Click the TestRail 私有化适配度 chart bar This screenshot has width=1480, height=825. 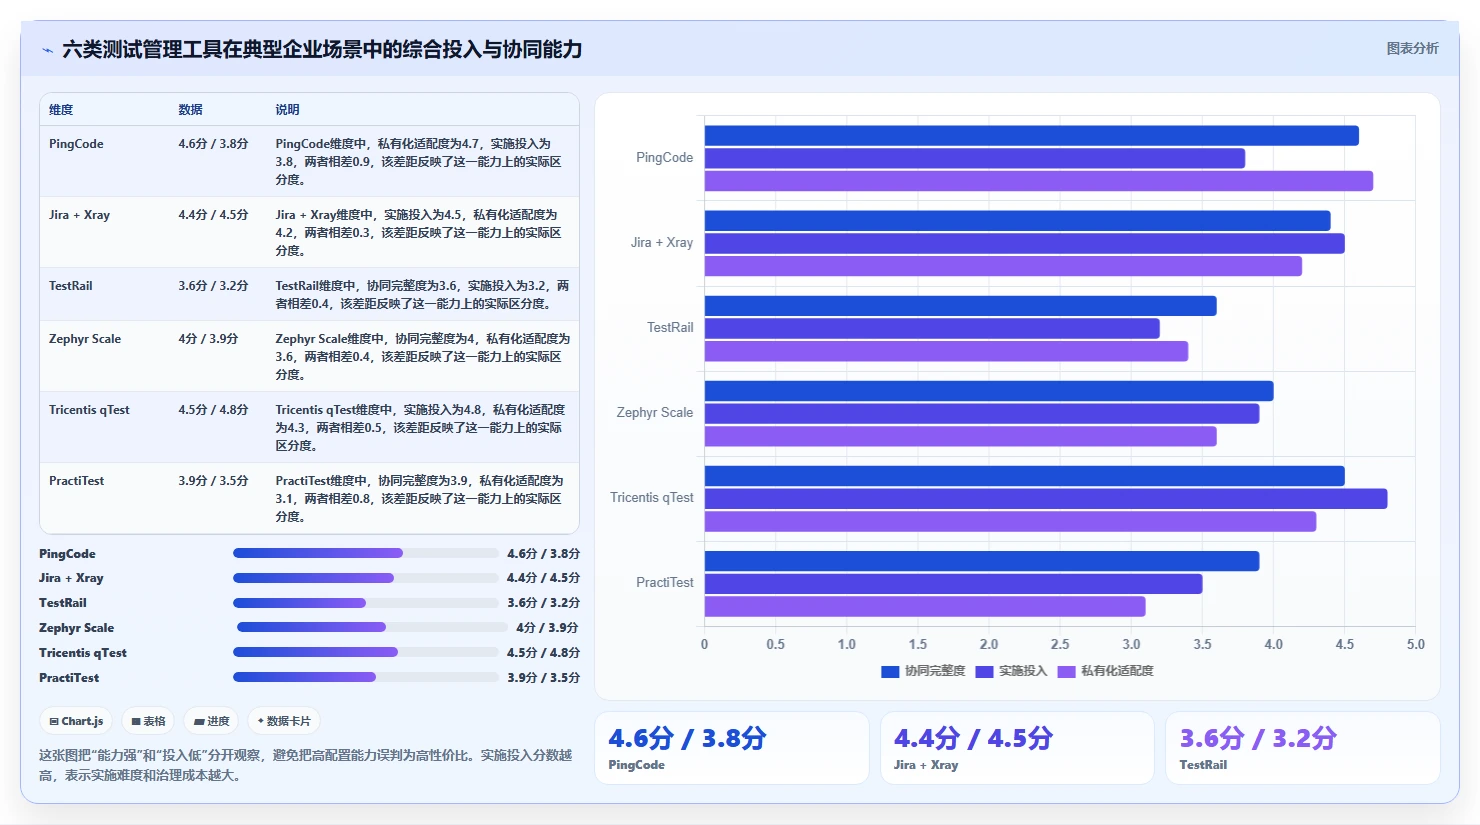click(x=946, y=351)
